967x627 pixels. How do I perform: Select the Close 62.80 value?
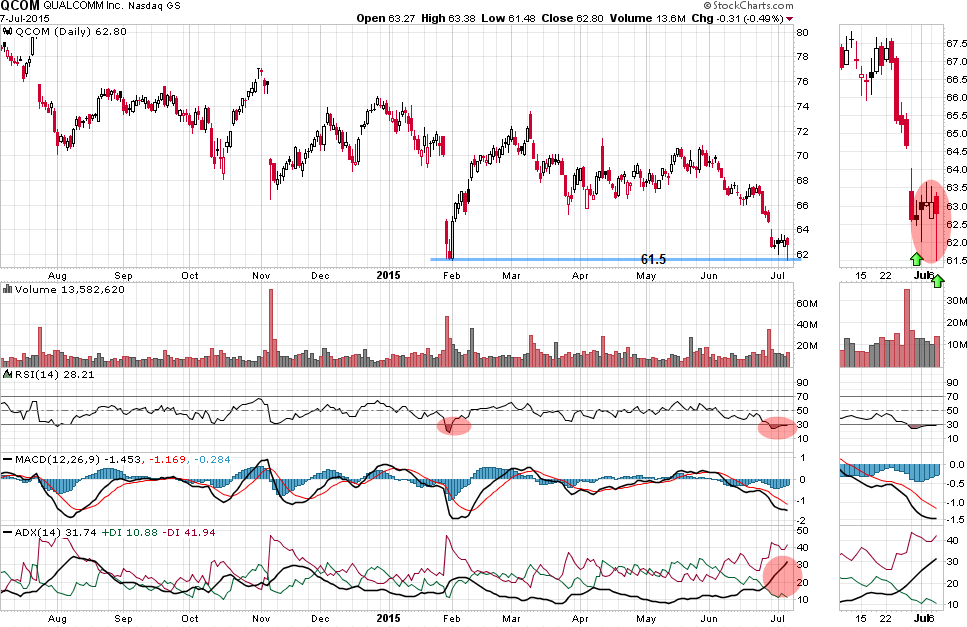(x=572, y=18)
